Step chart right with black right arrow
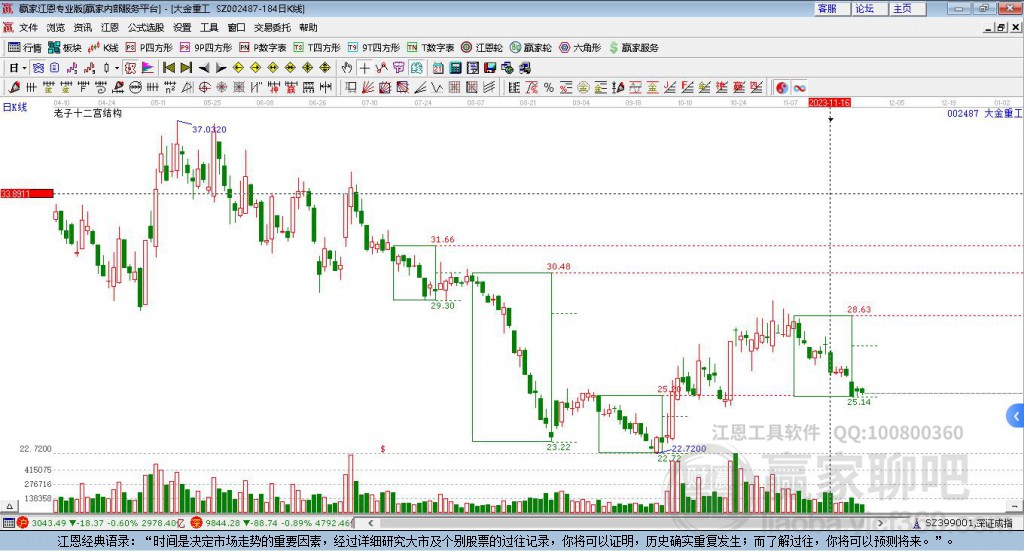This screenshot has width=1024, height=551. tap(221, 68)
